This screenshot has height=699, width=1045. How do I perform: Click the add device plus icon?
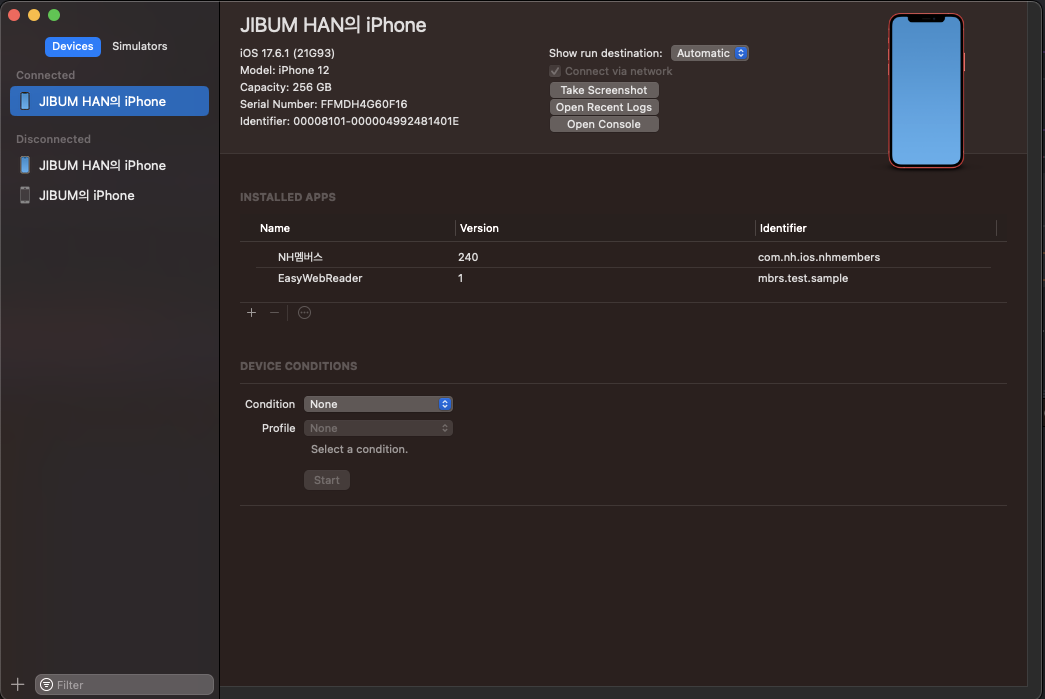point(17,684)
